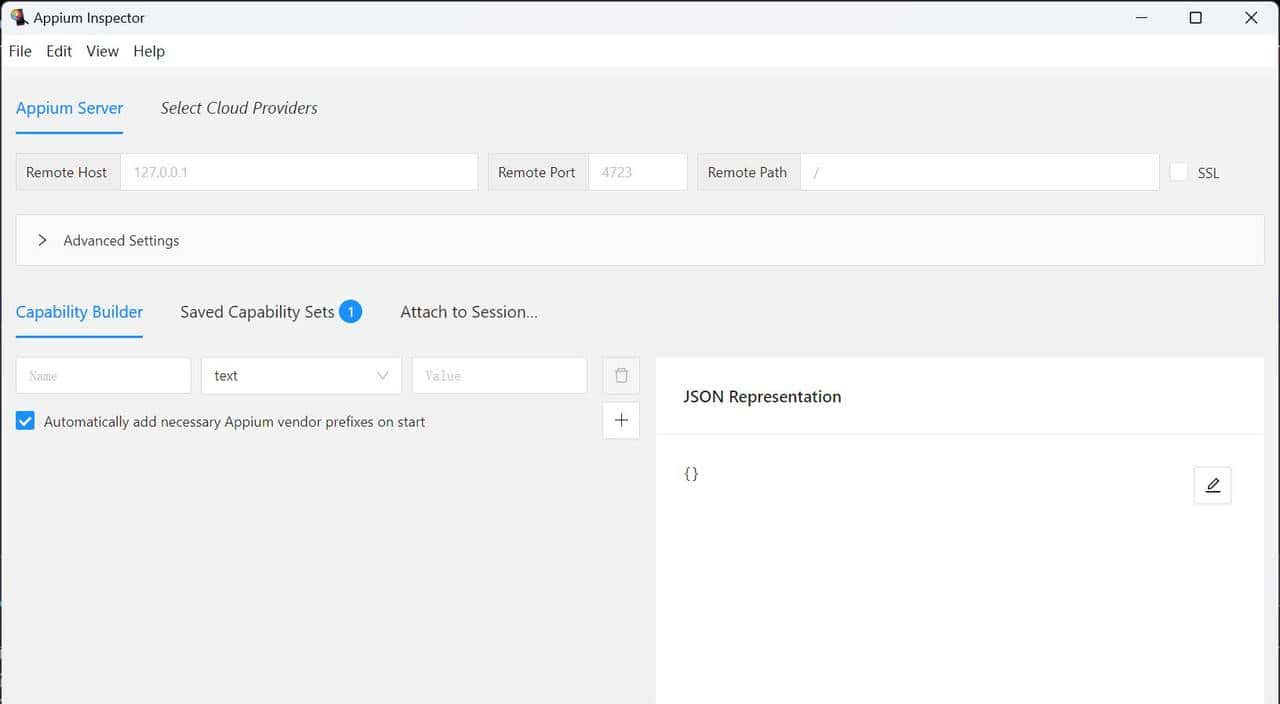This screenshot has height=704, width=1280.
Task: Click the trash icon to clear capability row
Action: [620, 375]
